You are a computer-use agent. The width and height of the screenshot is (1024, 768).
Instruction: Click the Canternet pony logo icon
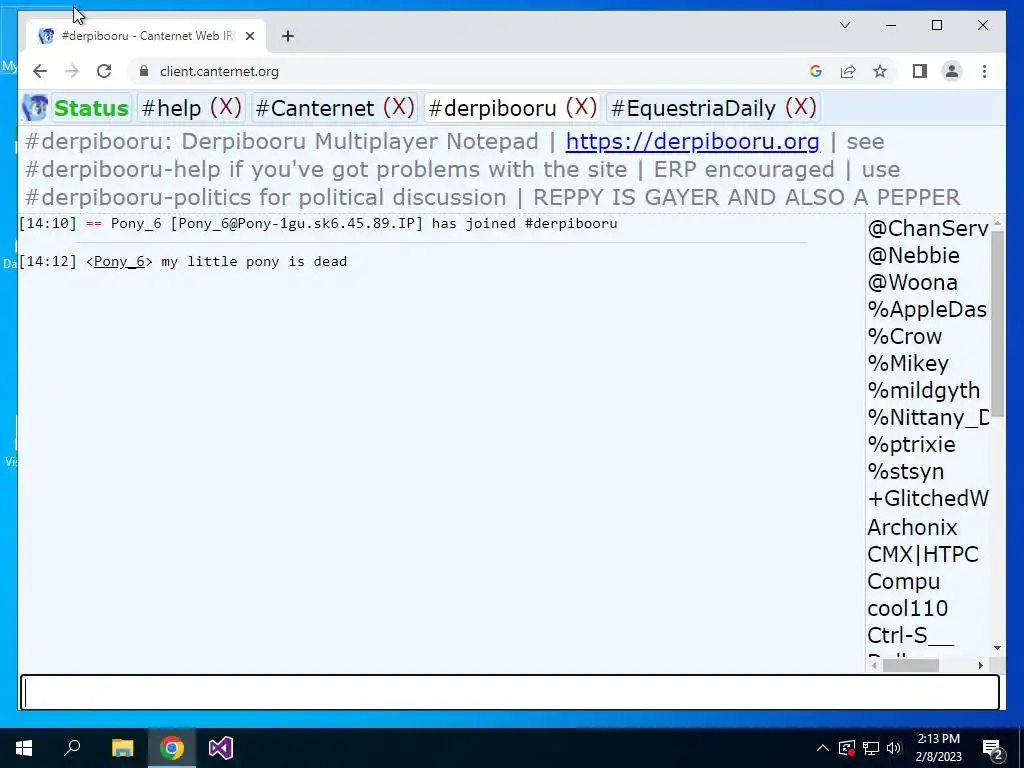(x=35, y=108)
